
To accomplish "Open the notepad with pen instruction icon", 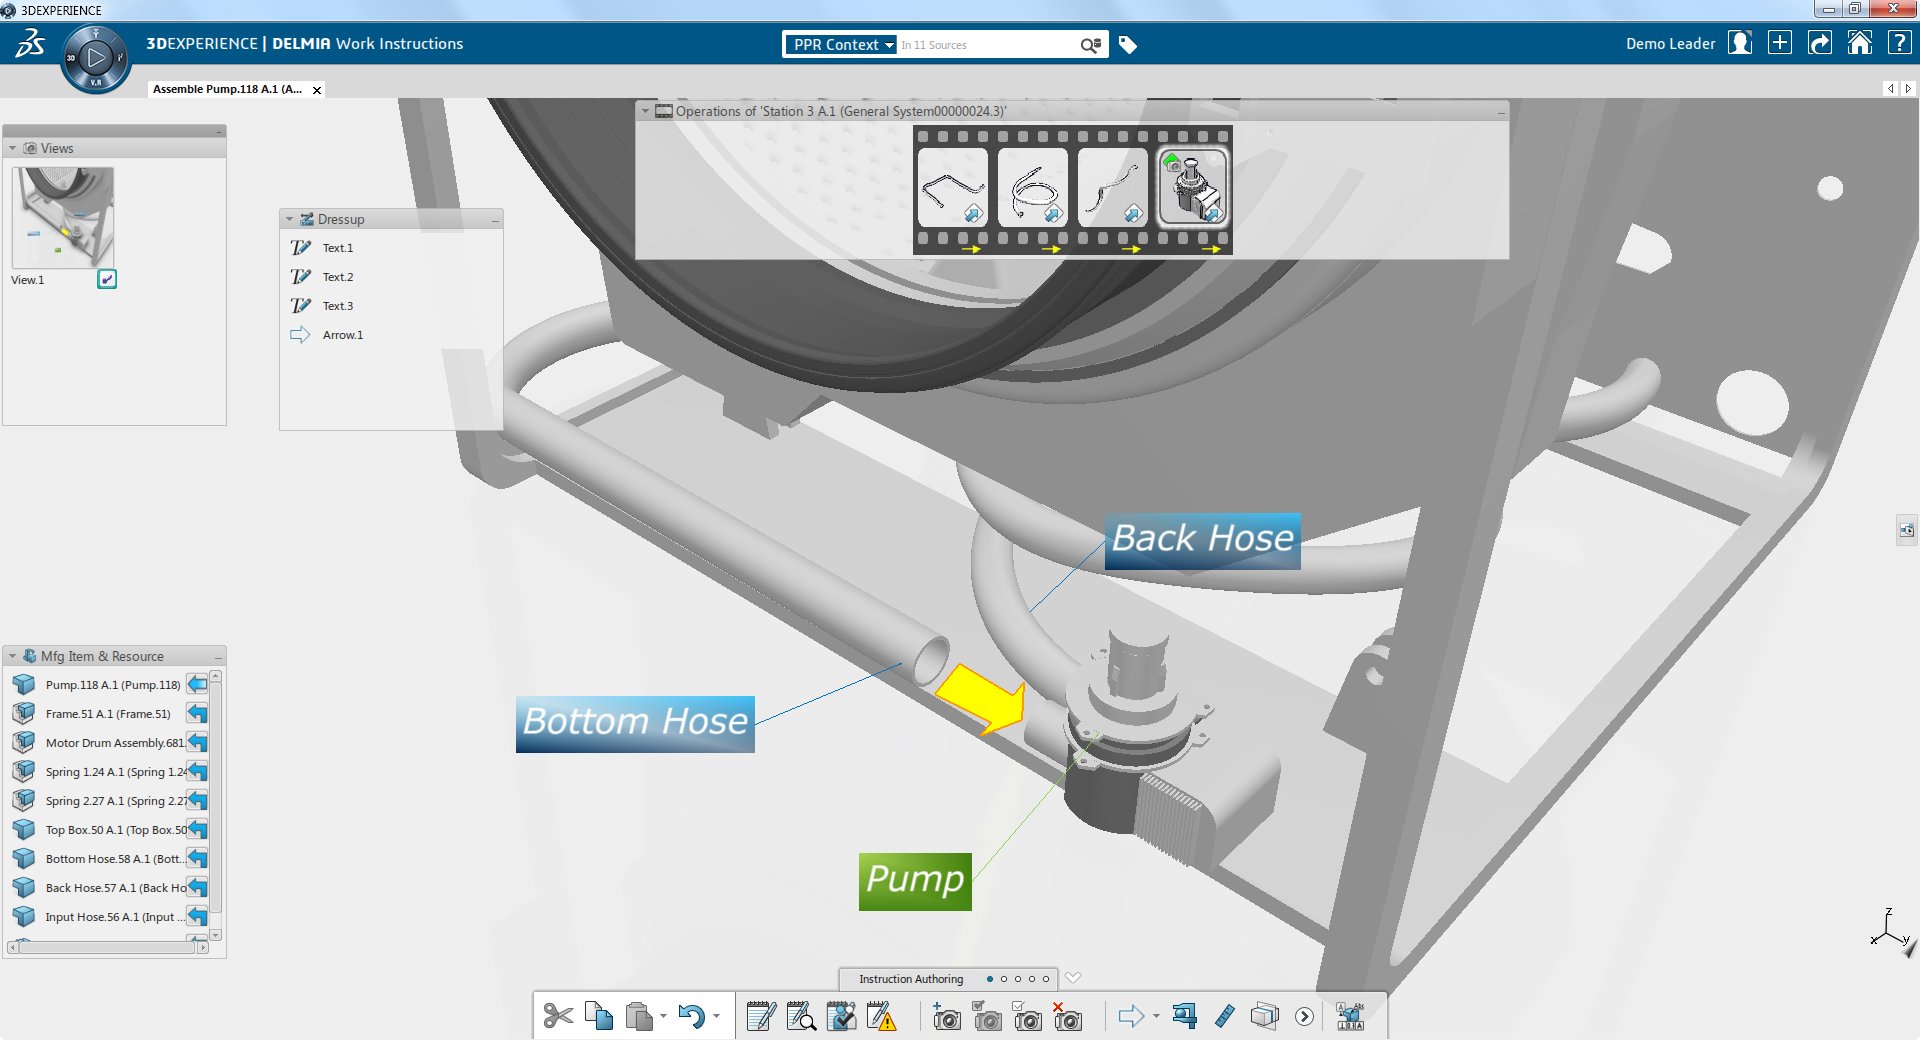I will (x=761, y=1017).
